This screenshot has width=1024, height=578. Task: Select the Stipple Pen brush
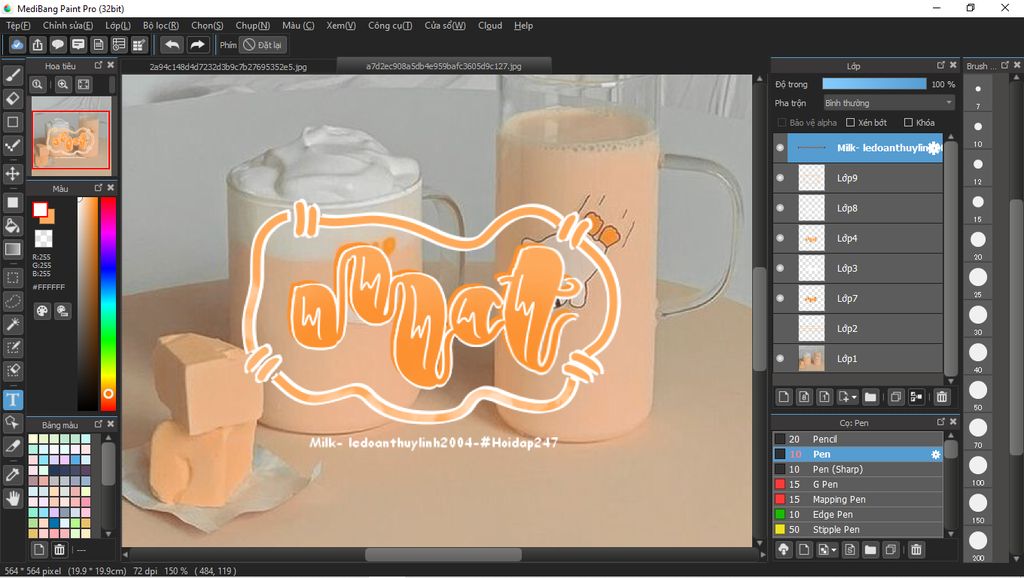pos(857,529)
